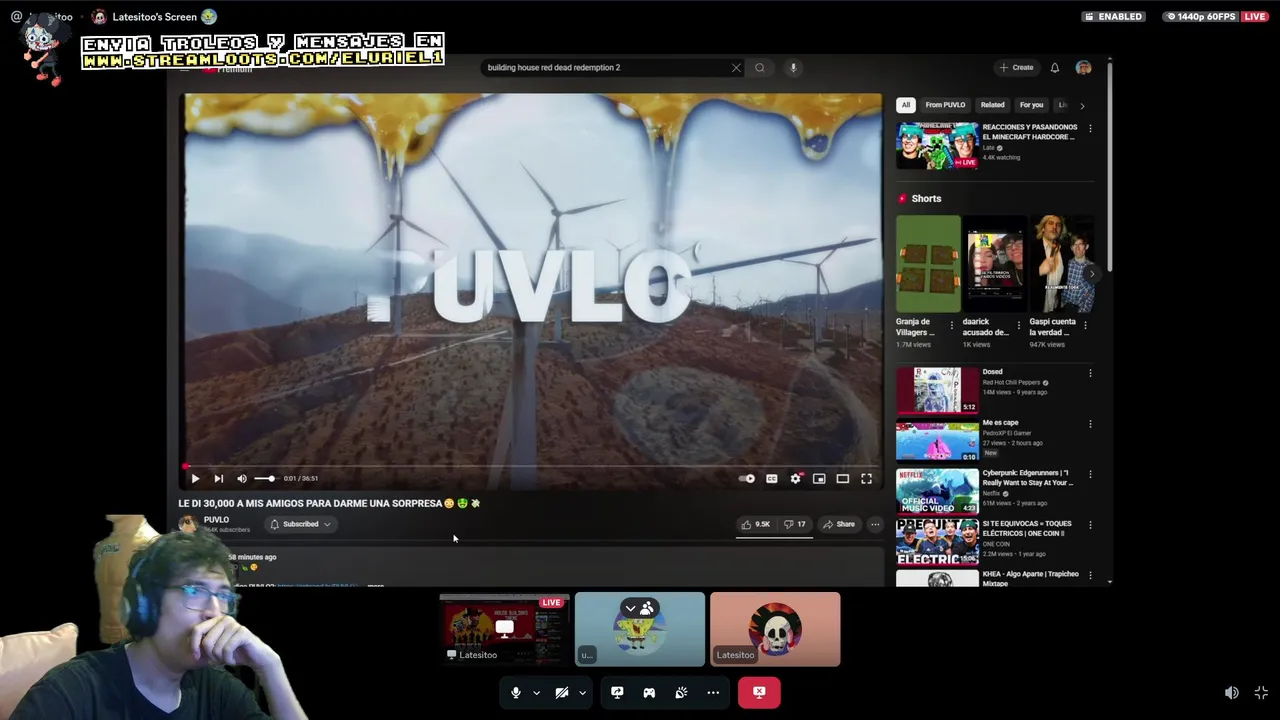Toggle closed captions (CC) button

(x=771, y=479)
